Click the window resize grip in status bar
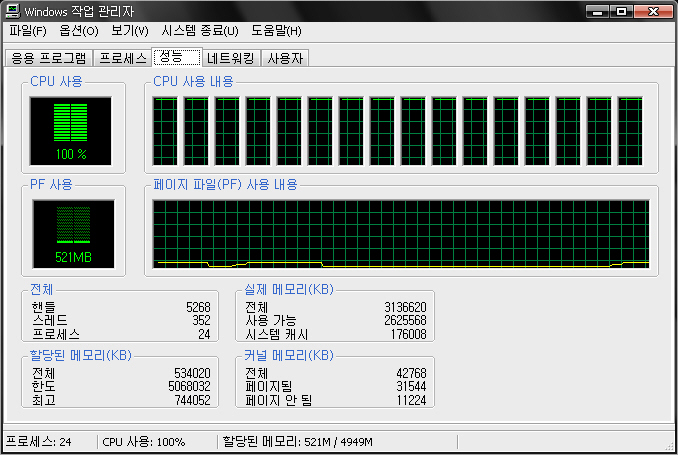The width and height of the screenshot is (678, 455). [x=670, y=445]
